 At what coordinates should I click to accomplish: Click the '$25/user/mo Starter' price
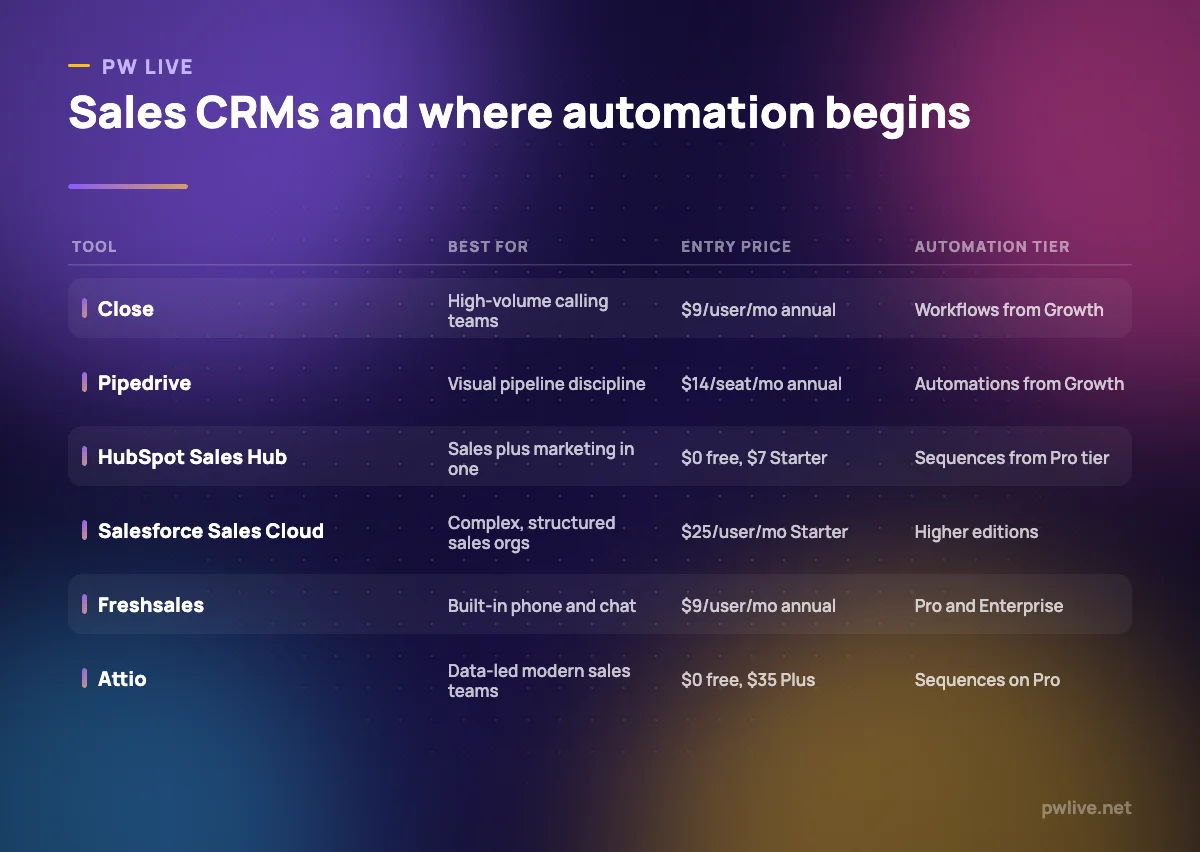(x=764, y=532)
